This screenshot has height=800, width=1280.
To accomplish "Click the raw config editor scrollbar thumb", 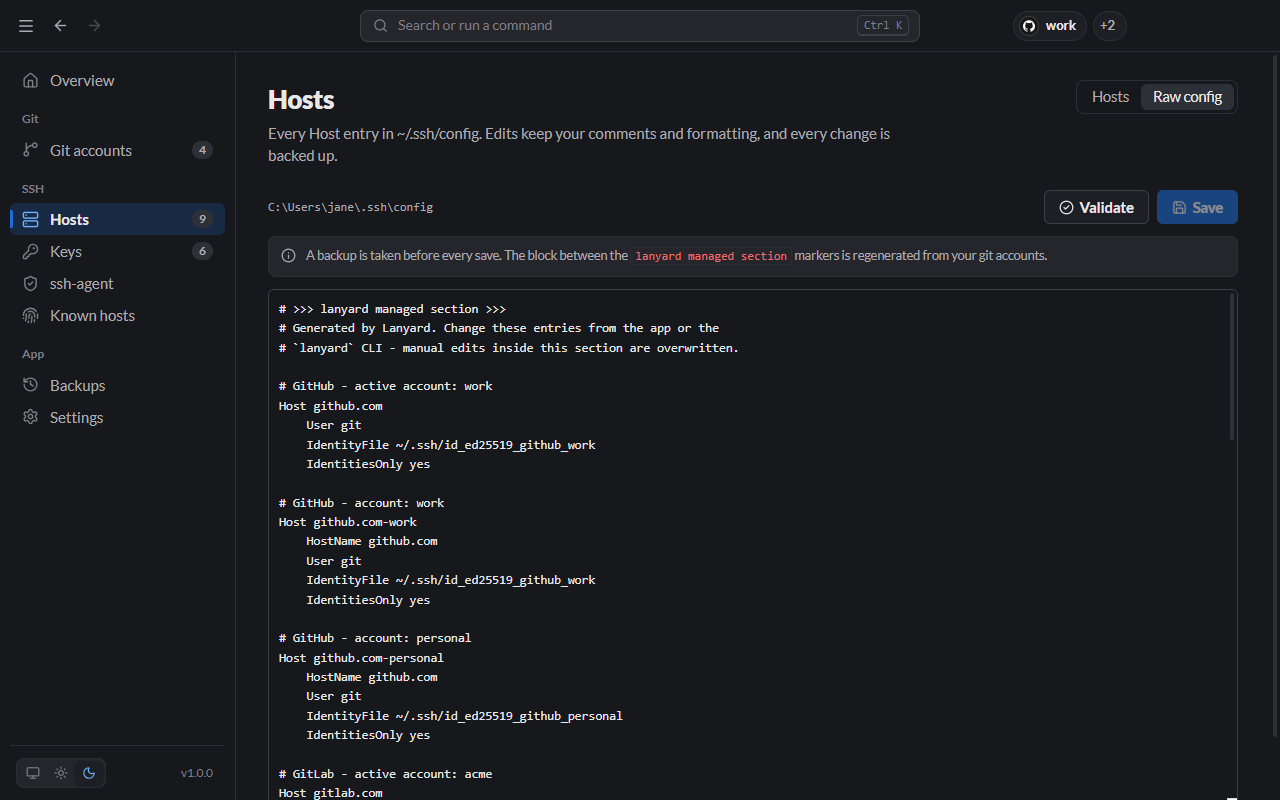I will coord(1231,367).
